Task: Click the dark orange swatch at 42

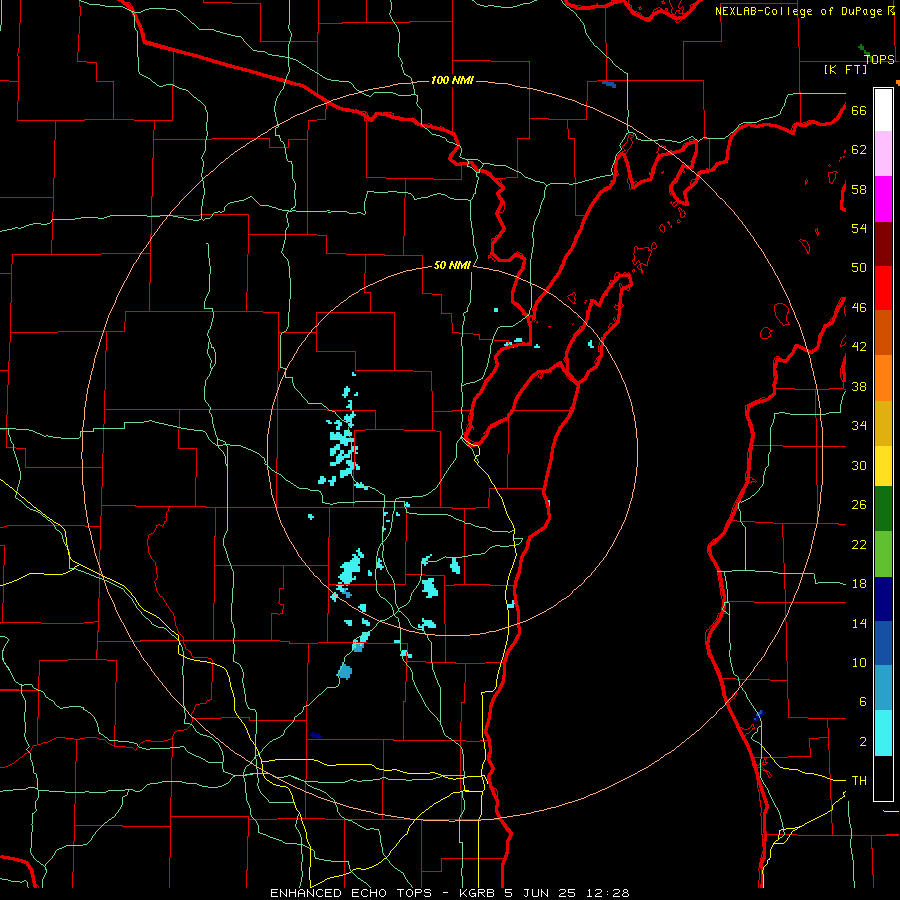Action: tap(883, 332)
